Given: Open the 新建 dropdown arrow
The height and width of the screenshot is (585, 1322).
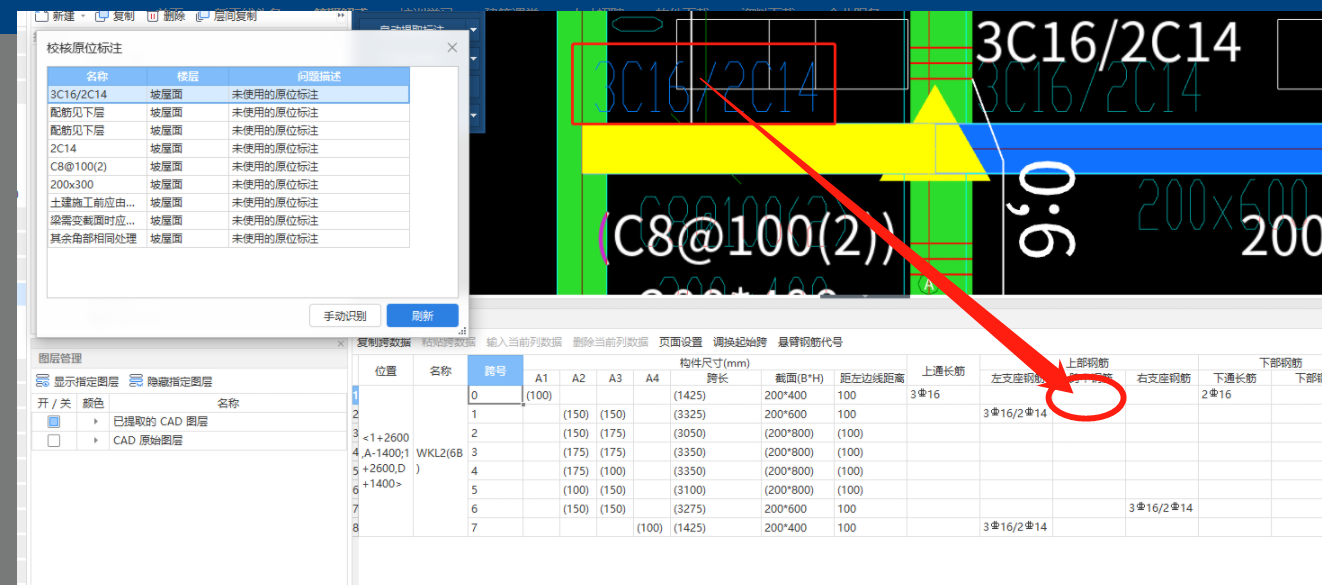Looking at the screenshot, I should (x=82, y=17).
